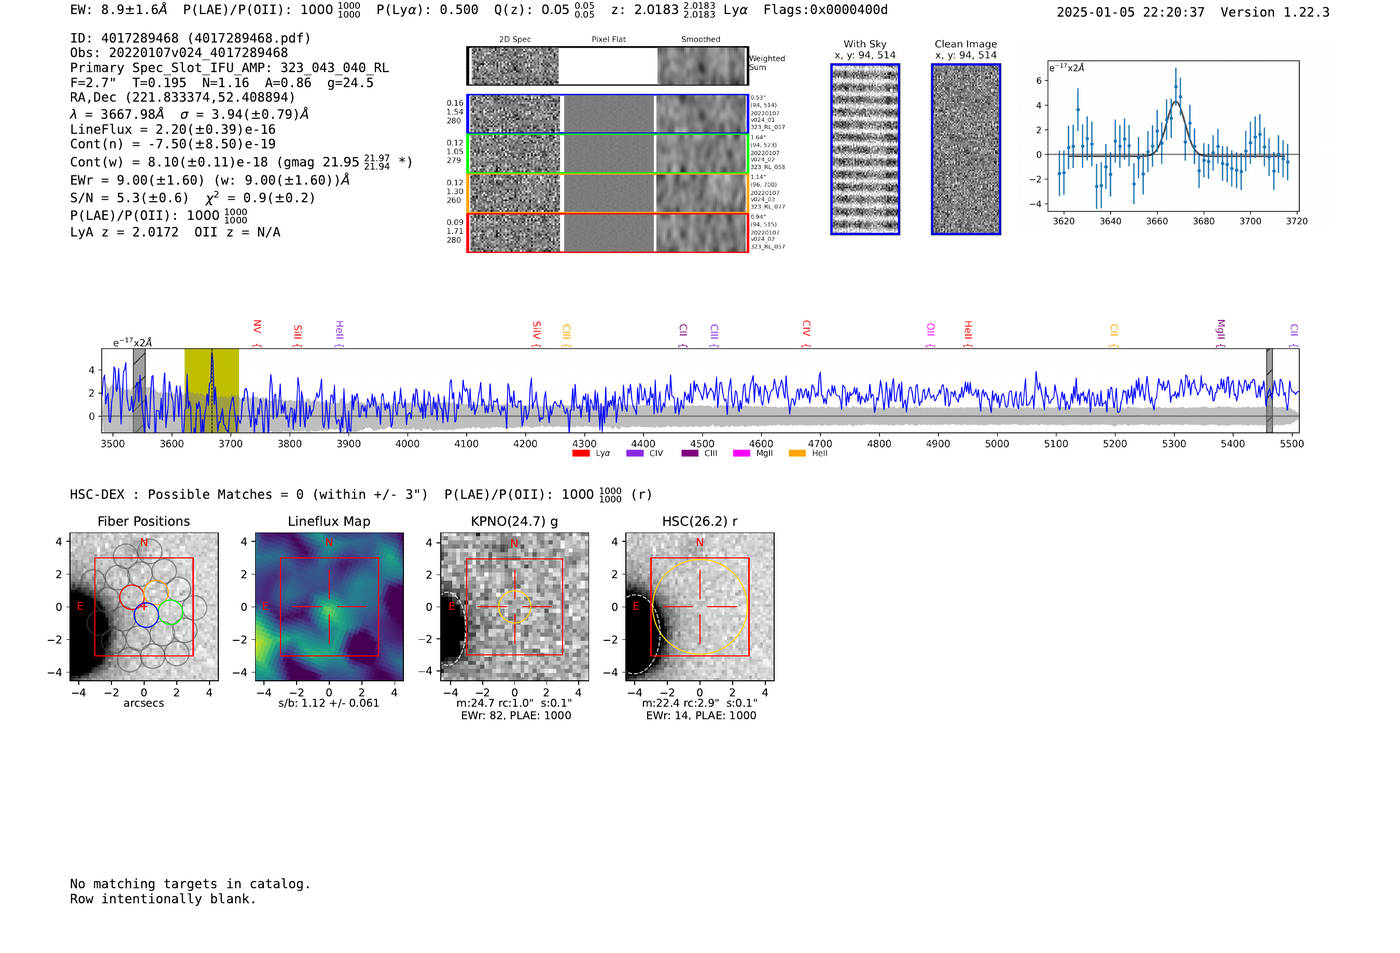
Task: Click the Obs: 20220107v024_4017289468 line
Action: (179, 53)
